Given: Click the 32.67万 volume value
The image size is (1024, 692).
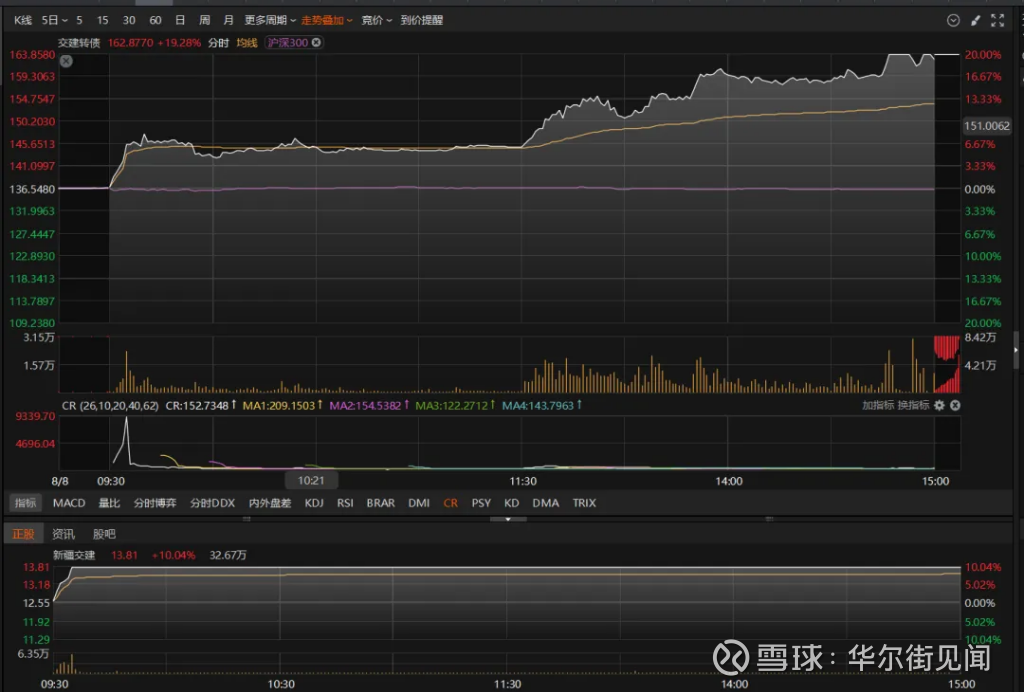Looking at the screenshot, I should point(228,555).
